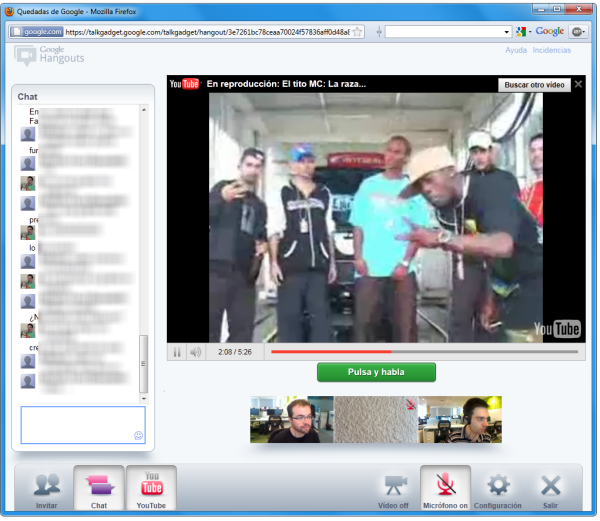Open the Invitar people panel
The image size is (600, 521).
(47, 490)
